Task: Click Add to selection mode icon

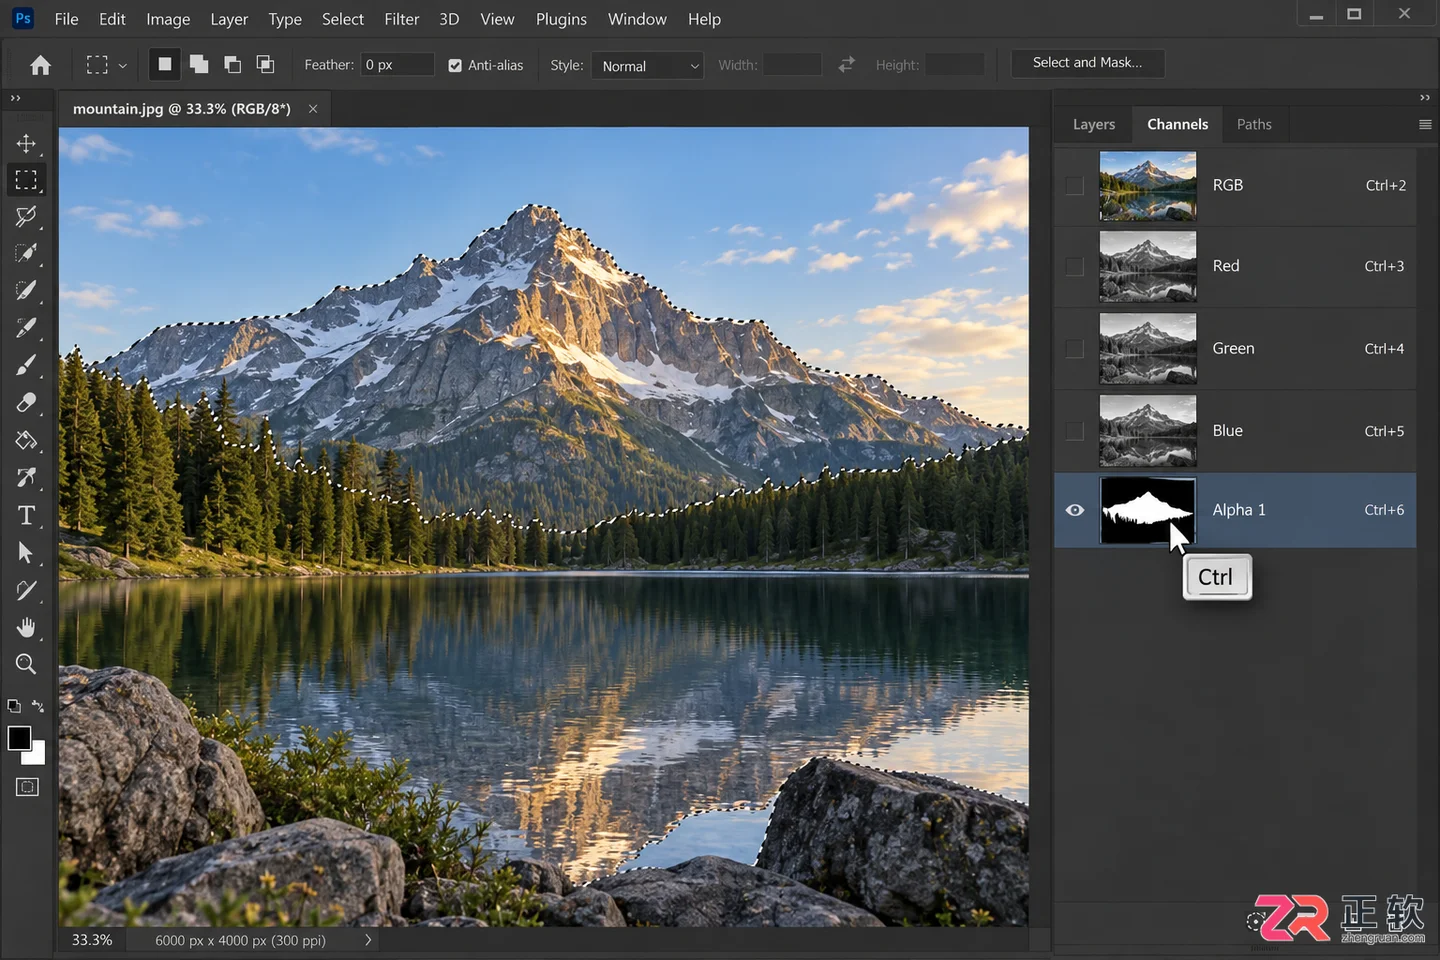Action: click(199, 64)
